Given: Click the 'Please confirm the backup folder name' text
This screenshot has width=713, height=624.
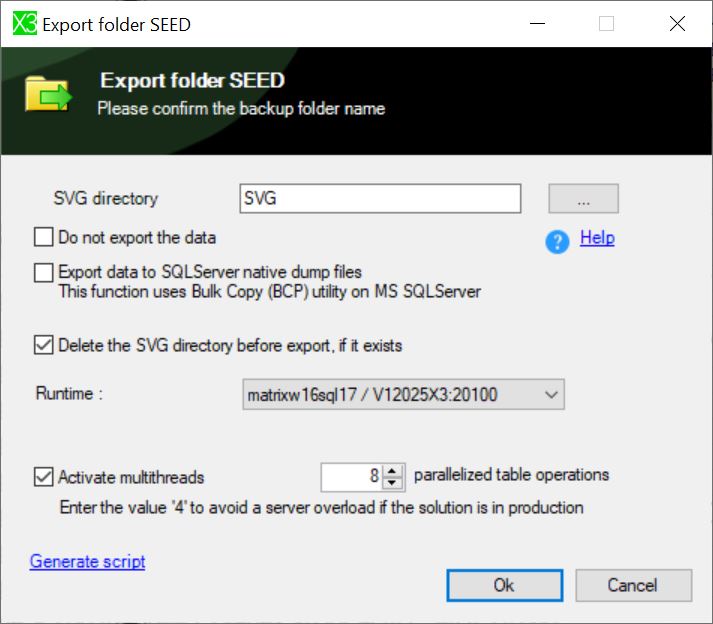Looking at the screenshot, I should 241,109.
